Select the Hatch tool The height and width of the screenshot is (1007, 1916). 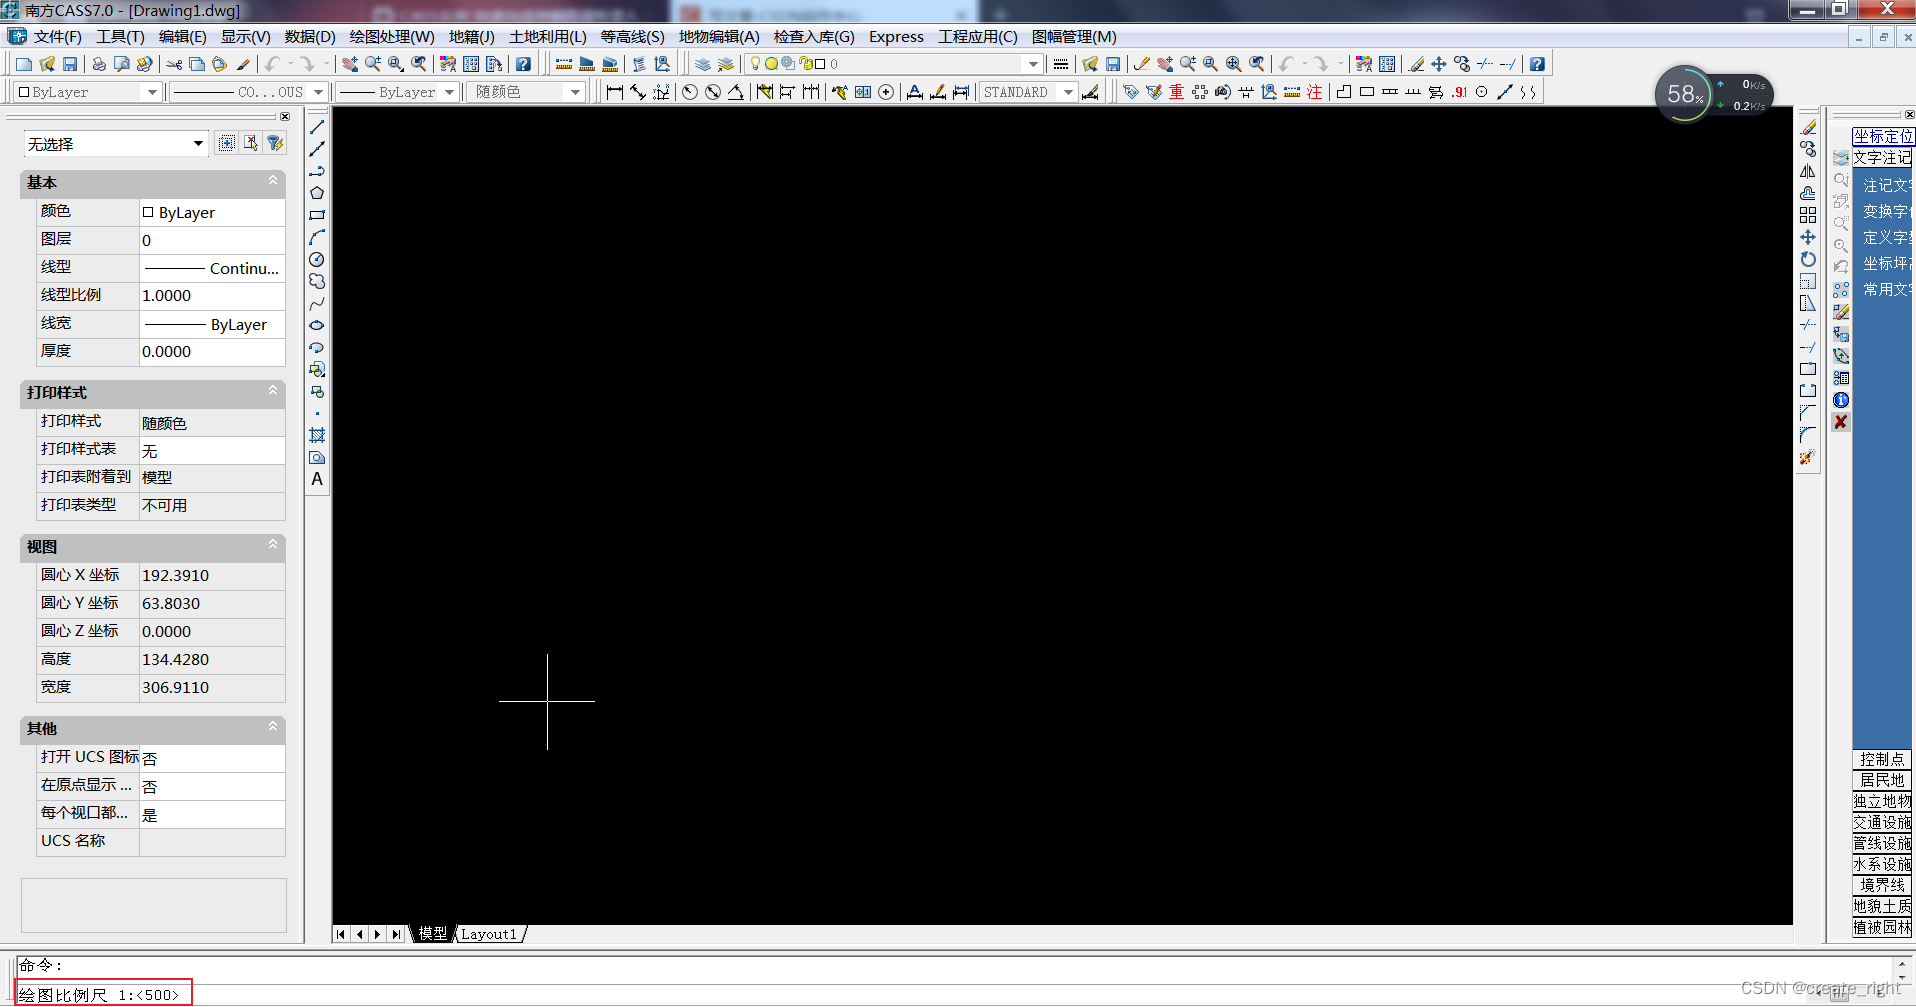coord(317,435)
